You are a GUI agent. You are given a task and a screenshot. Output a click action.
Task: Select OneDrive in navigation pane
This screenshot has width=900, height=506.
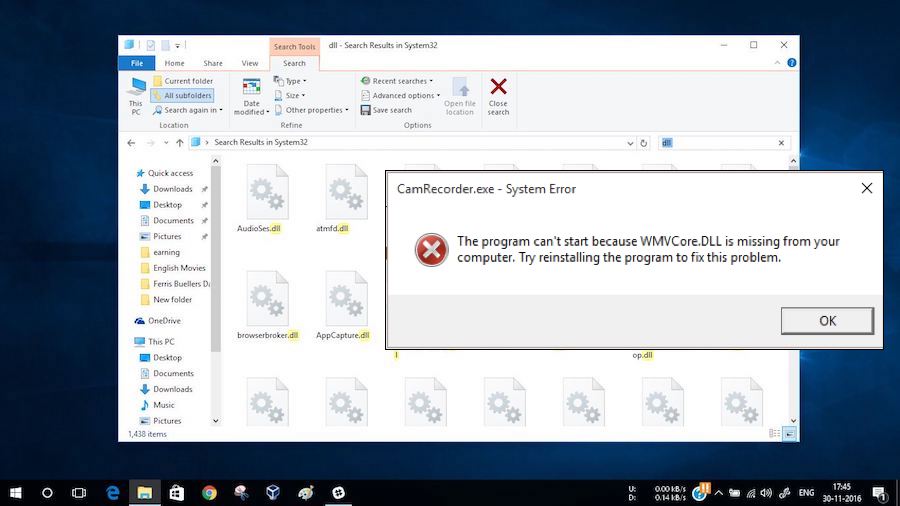coord(158,321)
